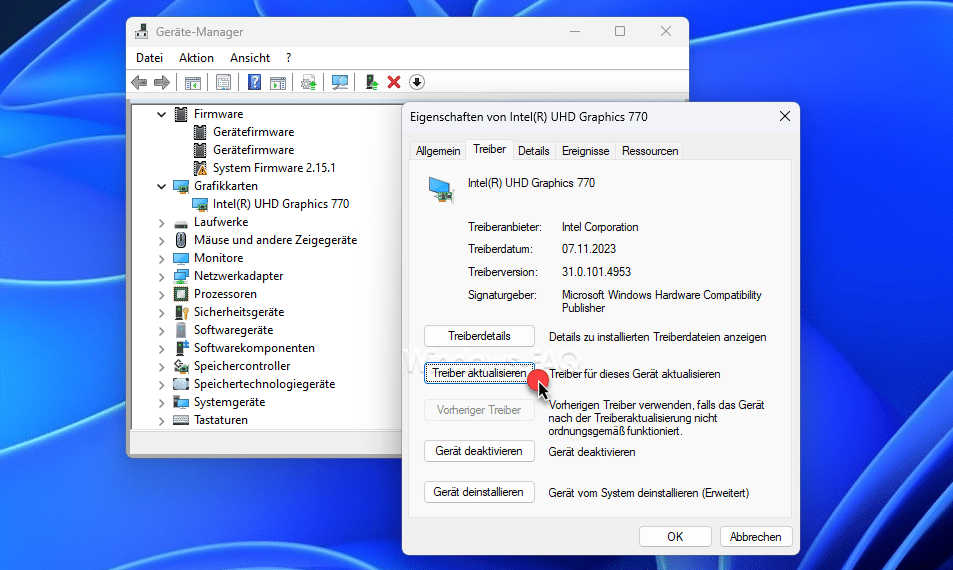Click the Firmware category icon
953x570 pixels.
tap(181, 114)
